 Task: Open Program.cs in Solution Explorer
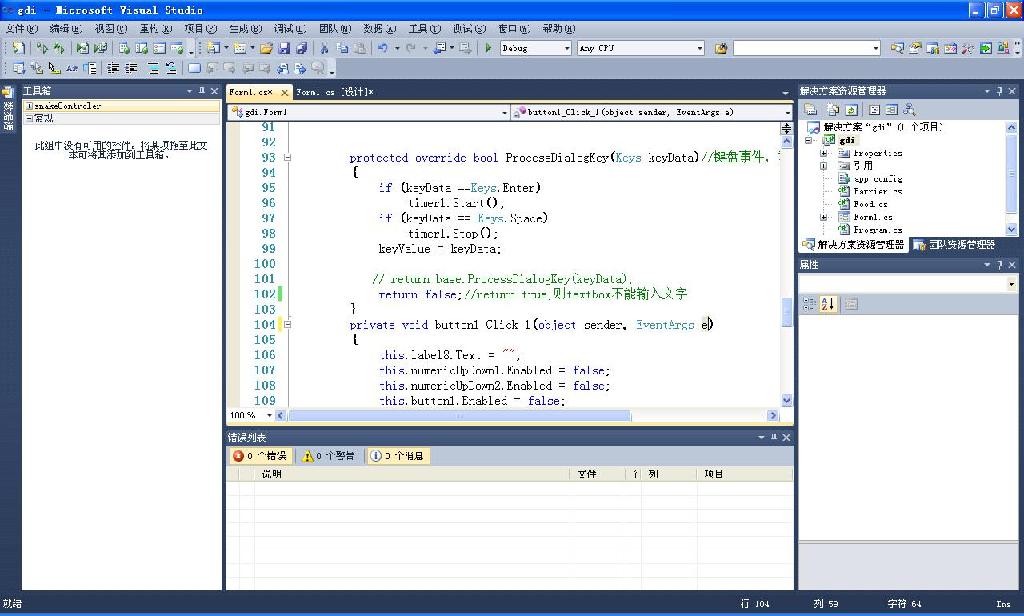tap(877, 229)
